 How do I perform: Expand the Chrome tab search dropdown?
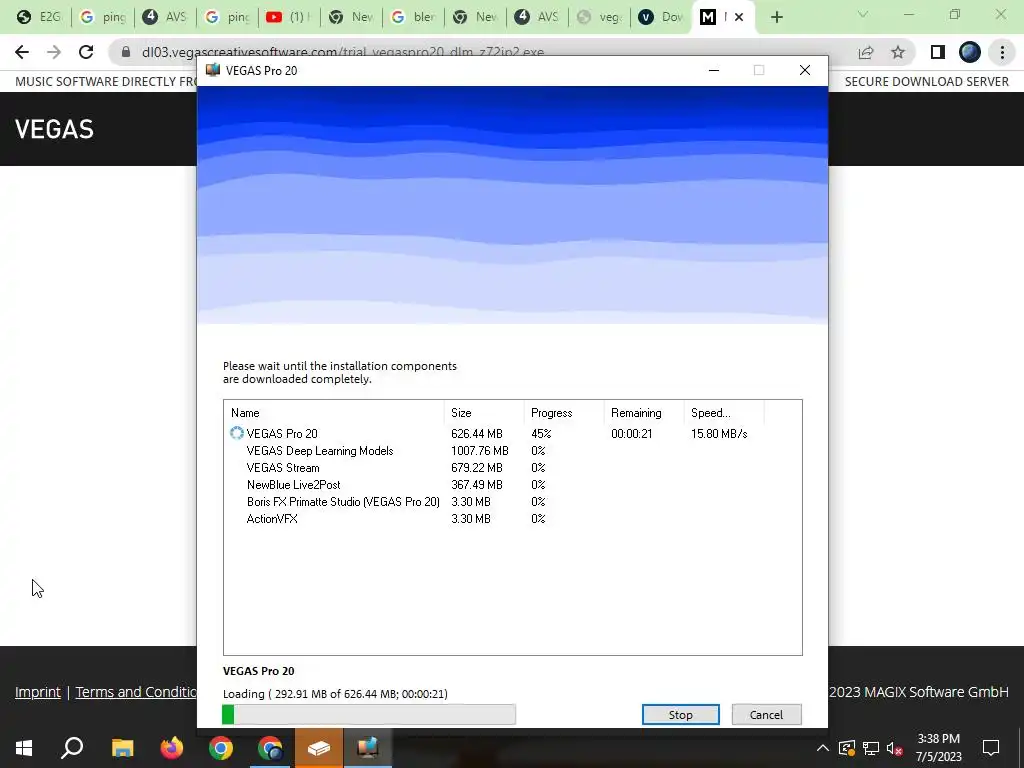click(863, 14)
